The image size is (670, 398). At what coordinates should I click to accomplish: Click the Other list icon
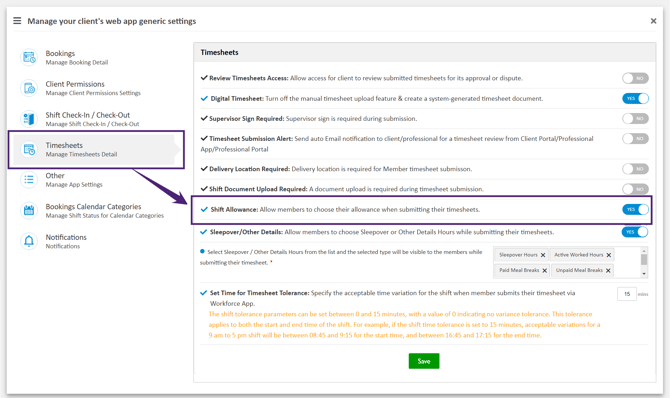click(29, 180)
